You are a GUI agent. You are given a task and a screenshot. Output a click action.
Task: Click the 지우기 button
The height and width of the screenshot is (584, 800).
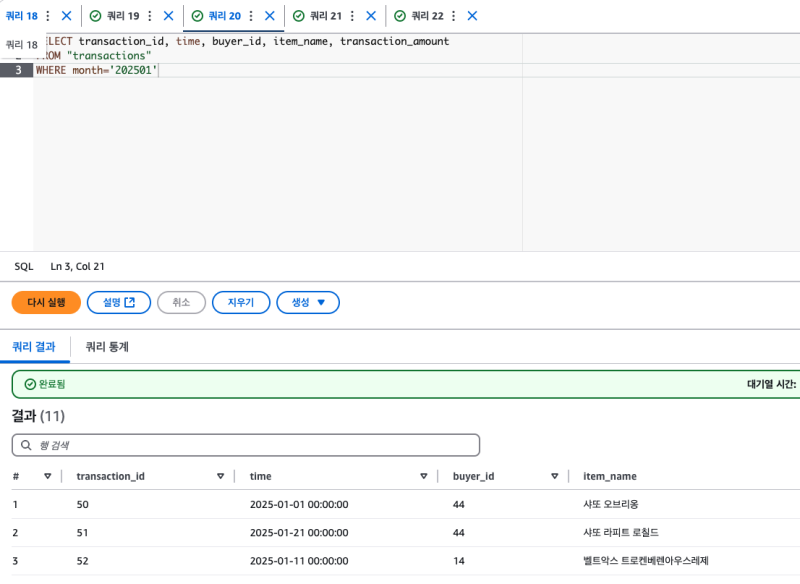[x=241, y=302]
